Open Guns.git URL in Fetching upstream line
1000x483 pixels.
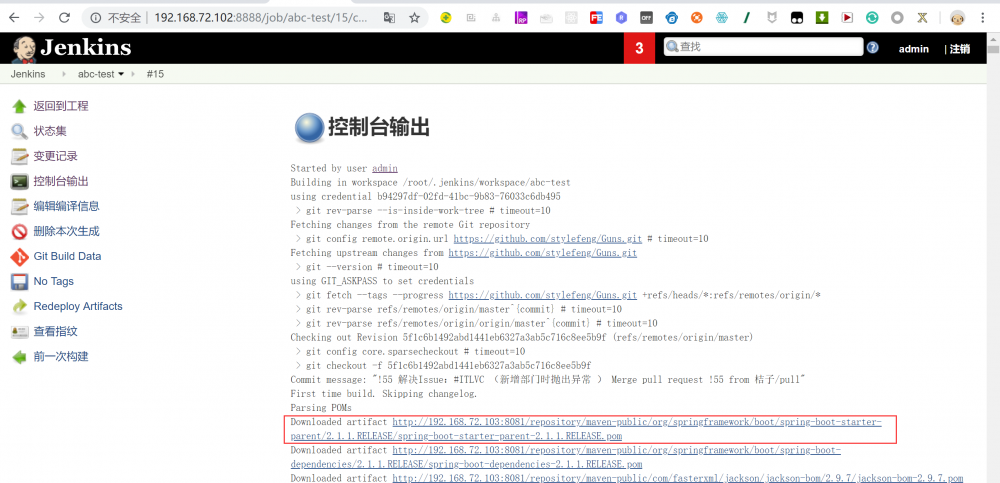(x=543, y=253)
